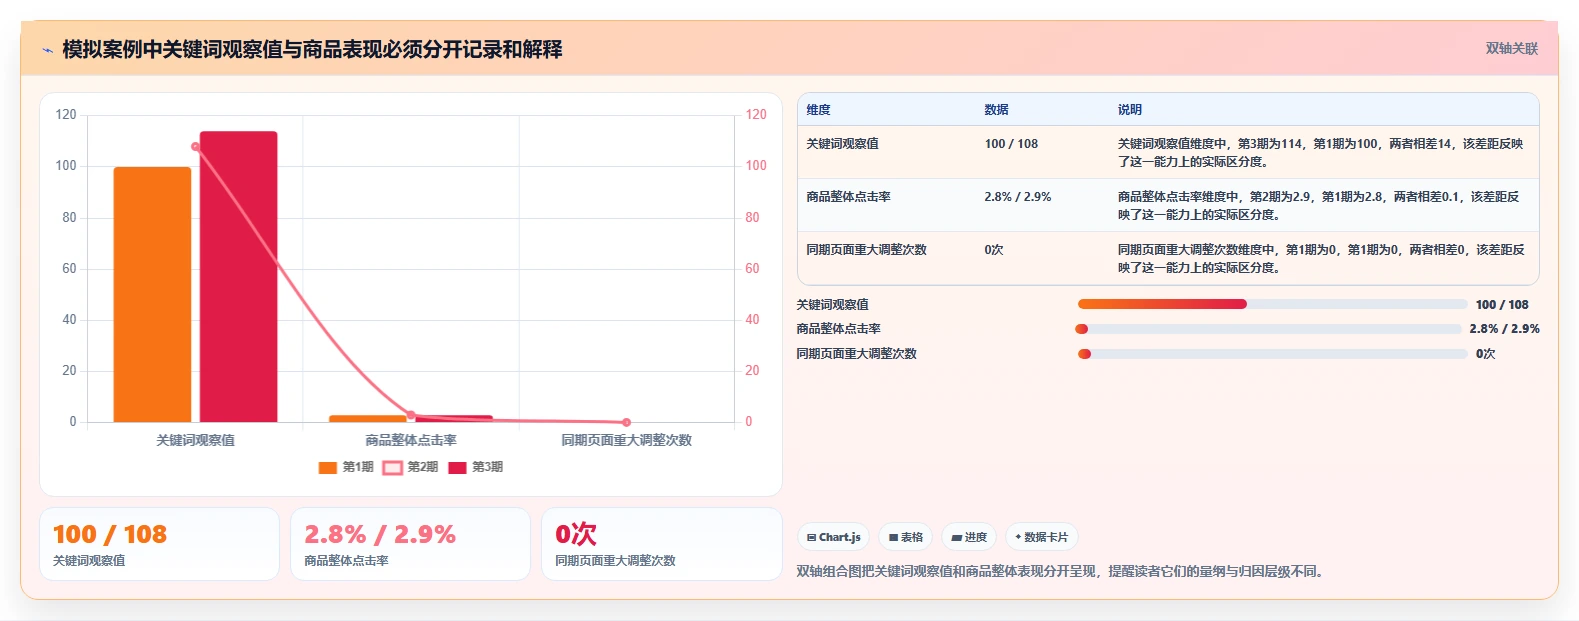
Task: Click the 120 label on the right red axis
Action: coord(756,115)
